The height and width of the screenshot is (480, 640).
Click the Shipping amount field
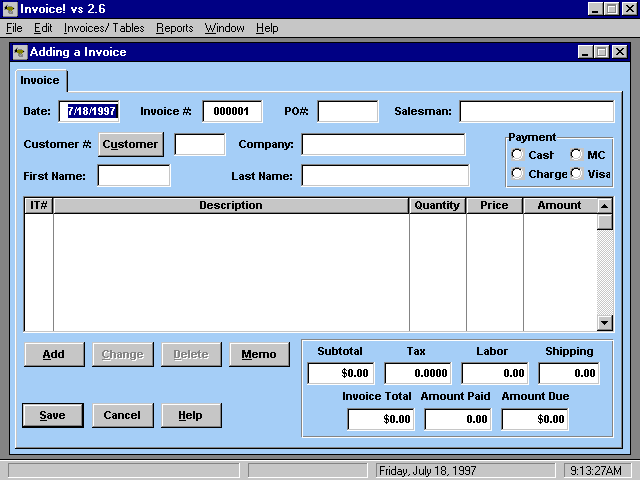click(x=569, y=373)
